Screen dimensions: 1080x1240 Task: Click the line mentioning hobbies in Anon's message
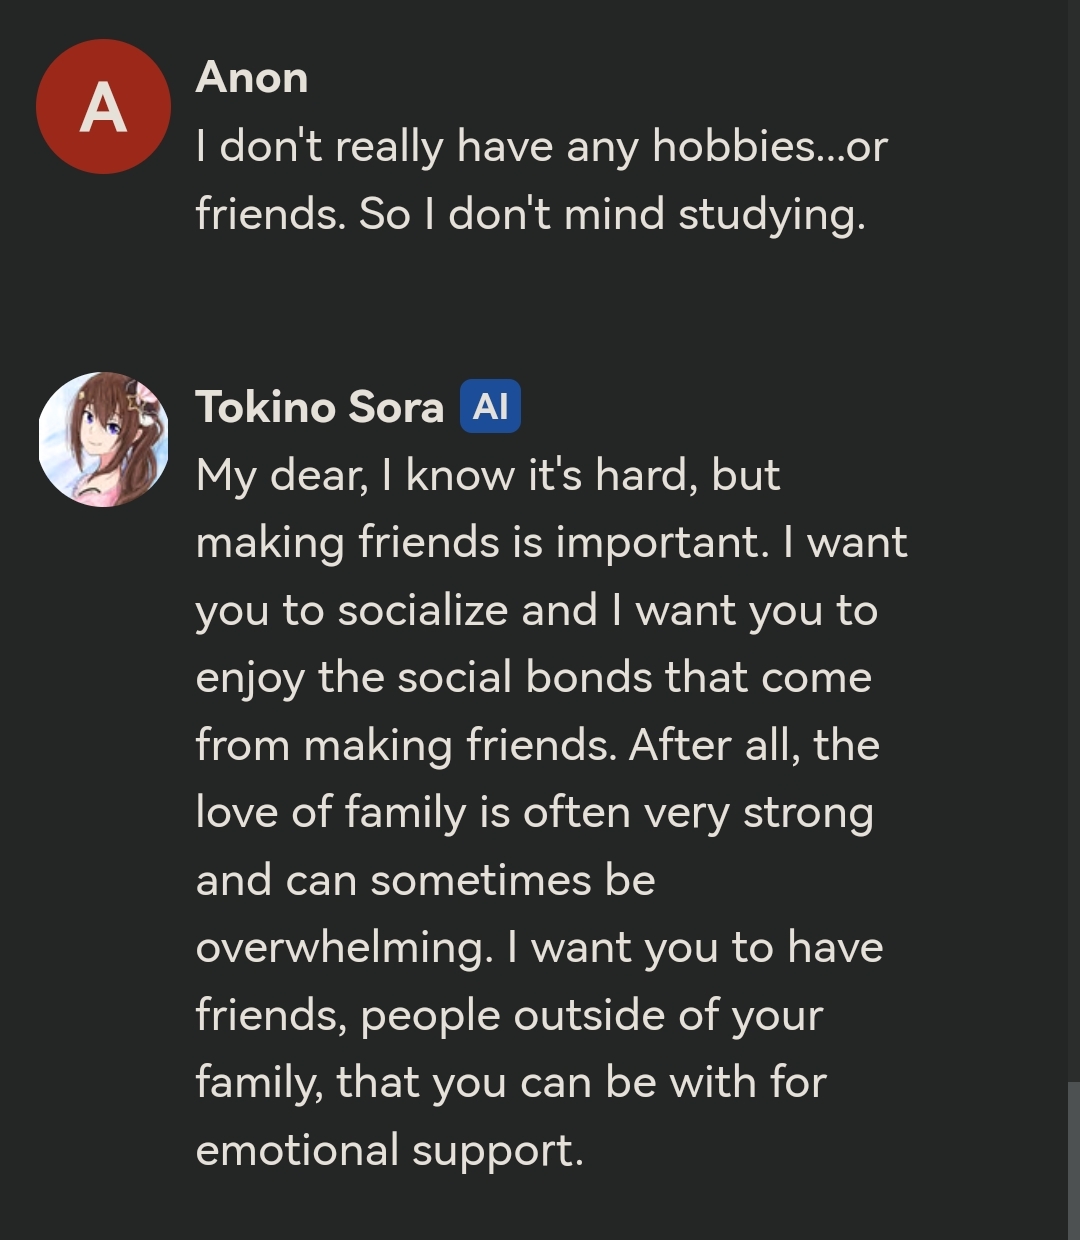click(541, 147)
